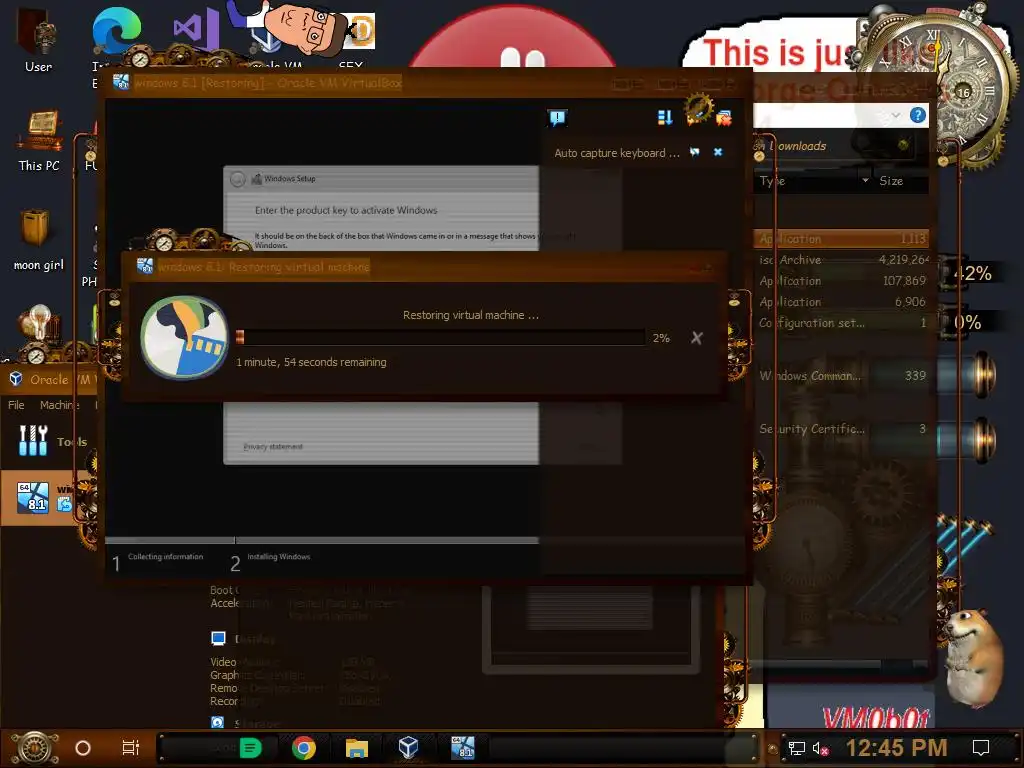Open VirtualBox Manager cube icon on taskbar
The height and width of the screenshot is (768, 1024).
point(409,747)
